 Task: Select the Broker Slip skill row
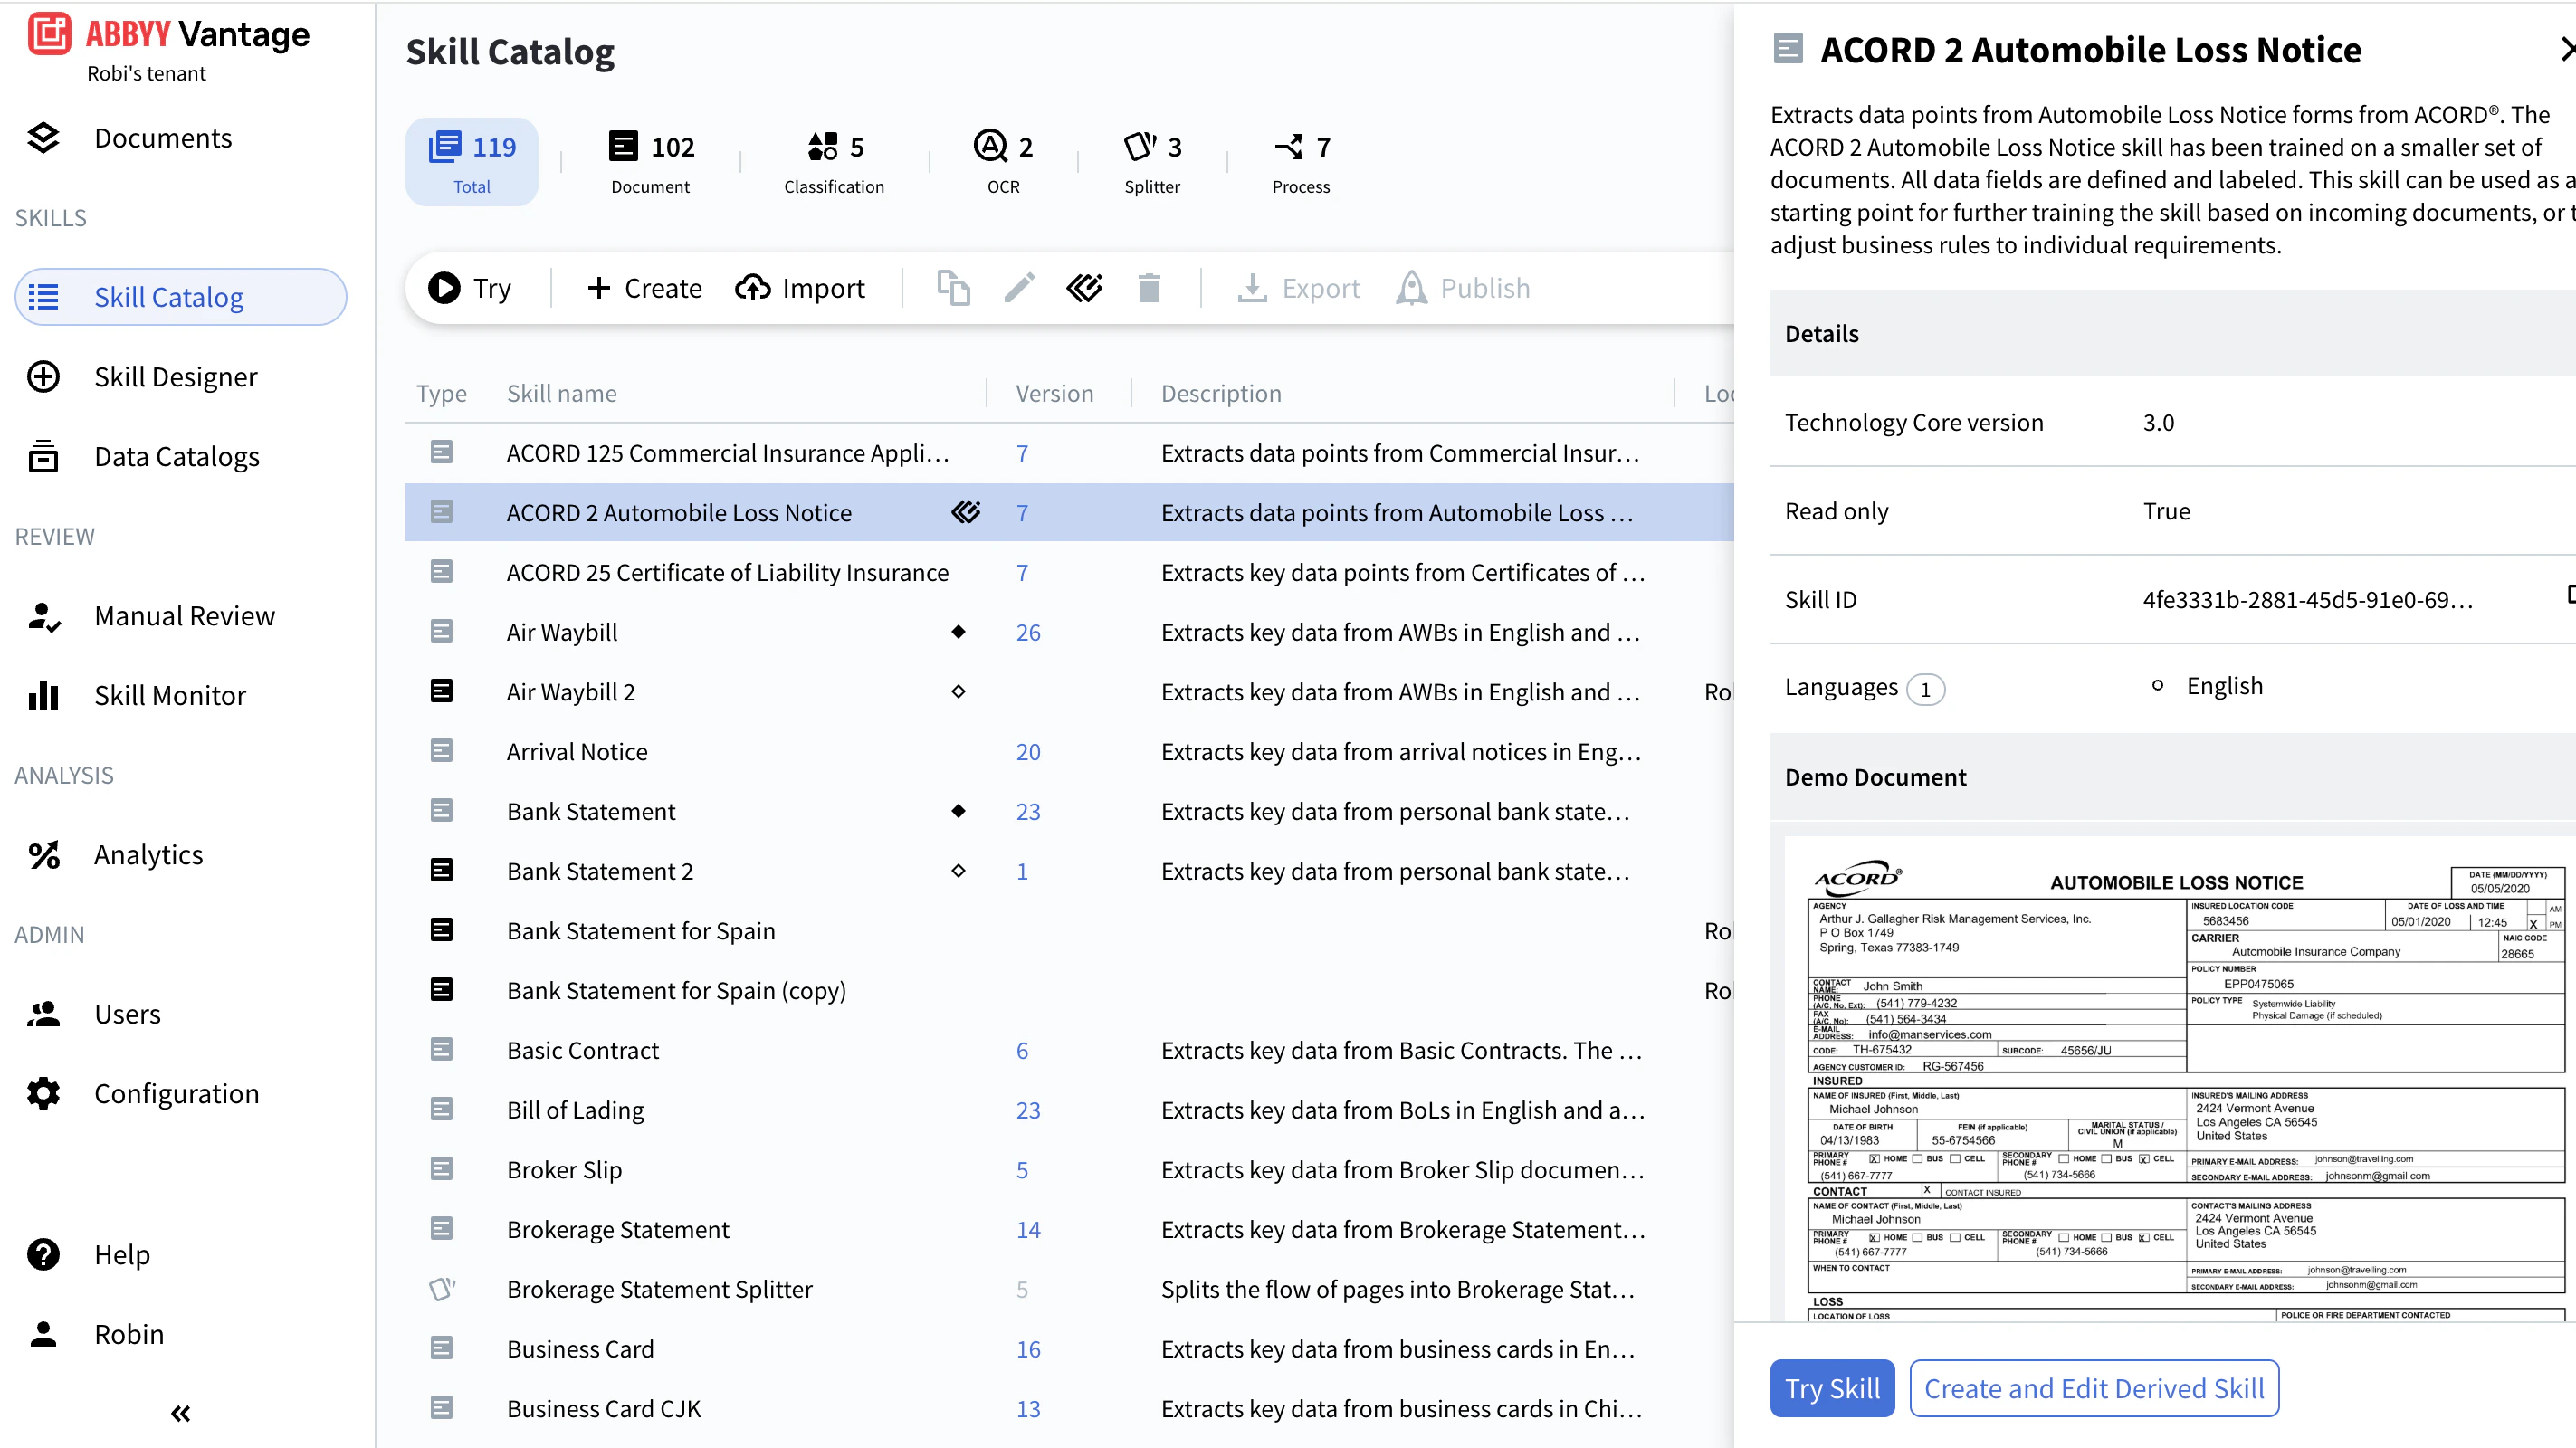point(1070,1169)
